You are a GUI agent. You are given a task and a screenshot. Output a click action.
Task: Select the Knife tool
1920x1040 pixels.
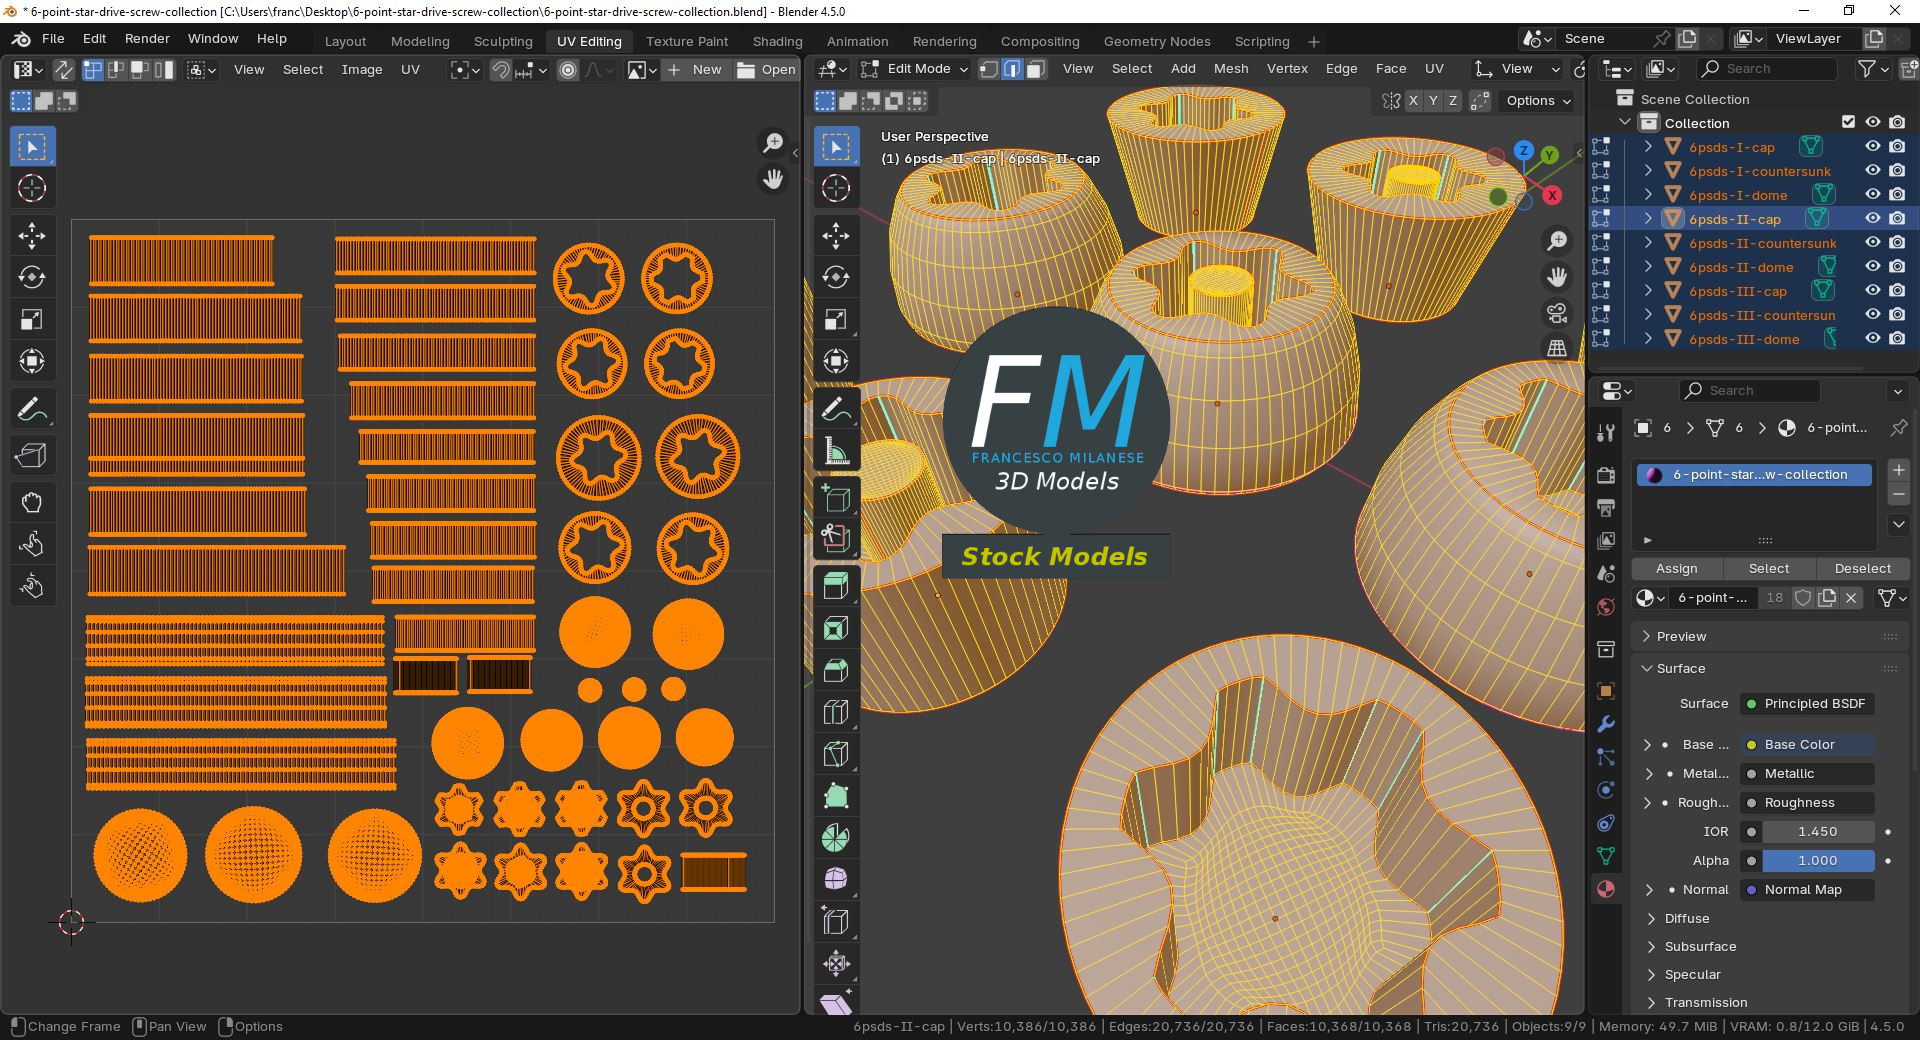[x=836, y=754]
